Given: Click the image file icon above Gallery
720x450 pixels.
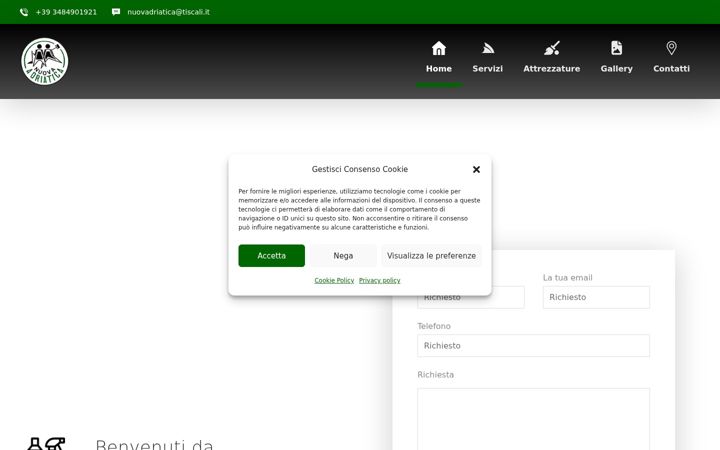Looking at the screenshot, I should [616, 48].
